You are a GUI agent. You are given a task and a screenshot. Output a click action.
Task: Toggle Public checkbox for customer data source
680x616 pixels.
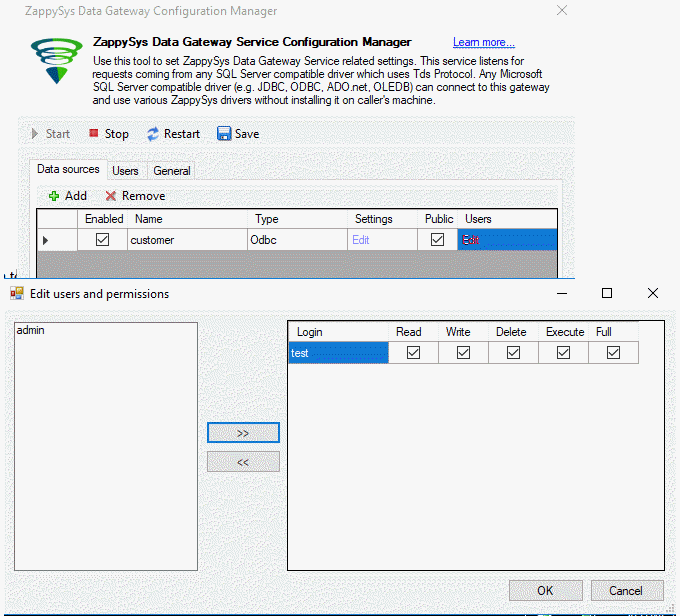click(437, 239)
